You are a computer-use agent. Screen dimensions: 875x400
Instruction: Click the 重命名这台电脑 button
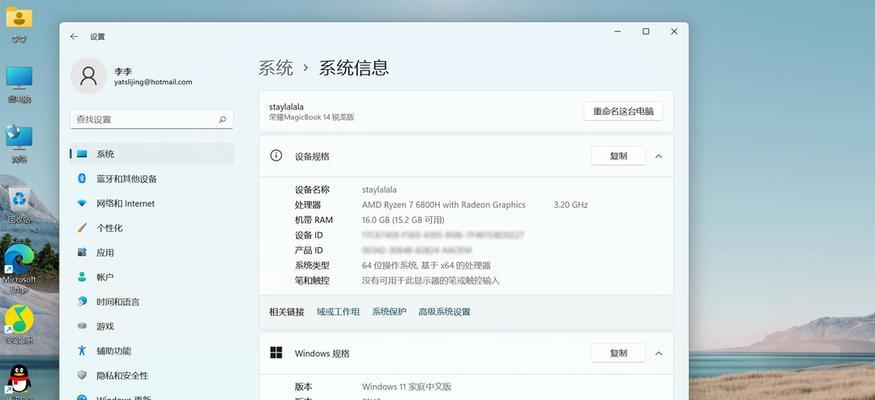623,111
